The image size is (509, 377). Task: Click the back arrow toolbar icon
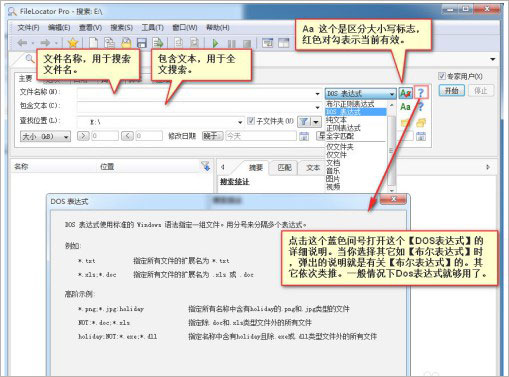tap(22, 43)
